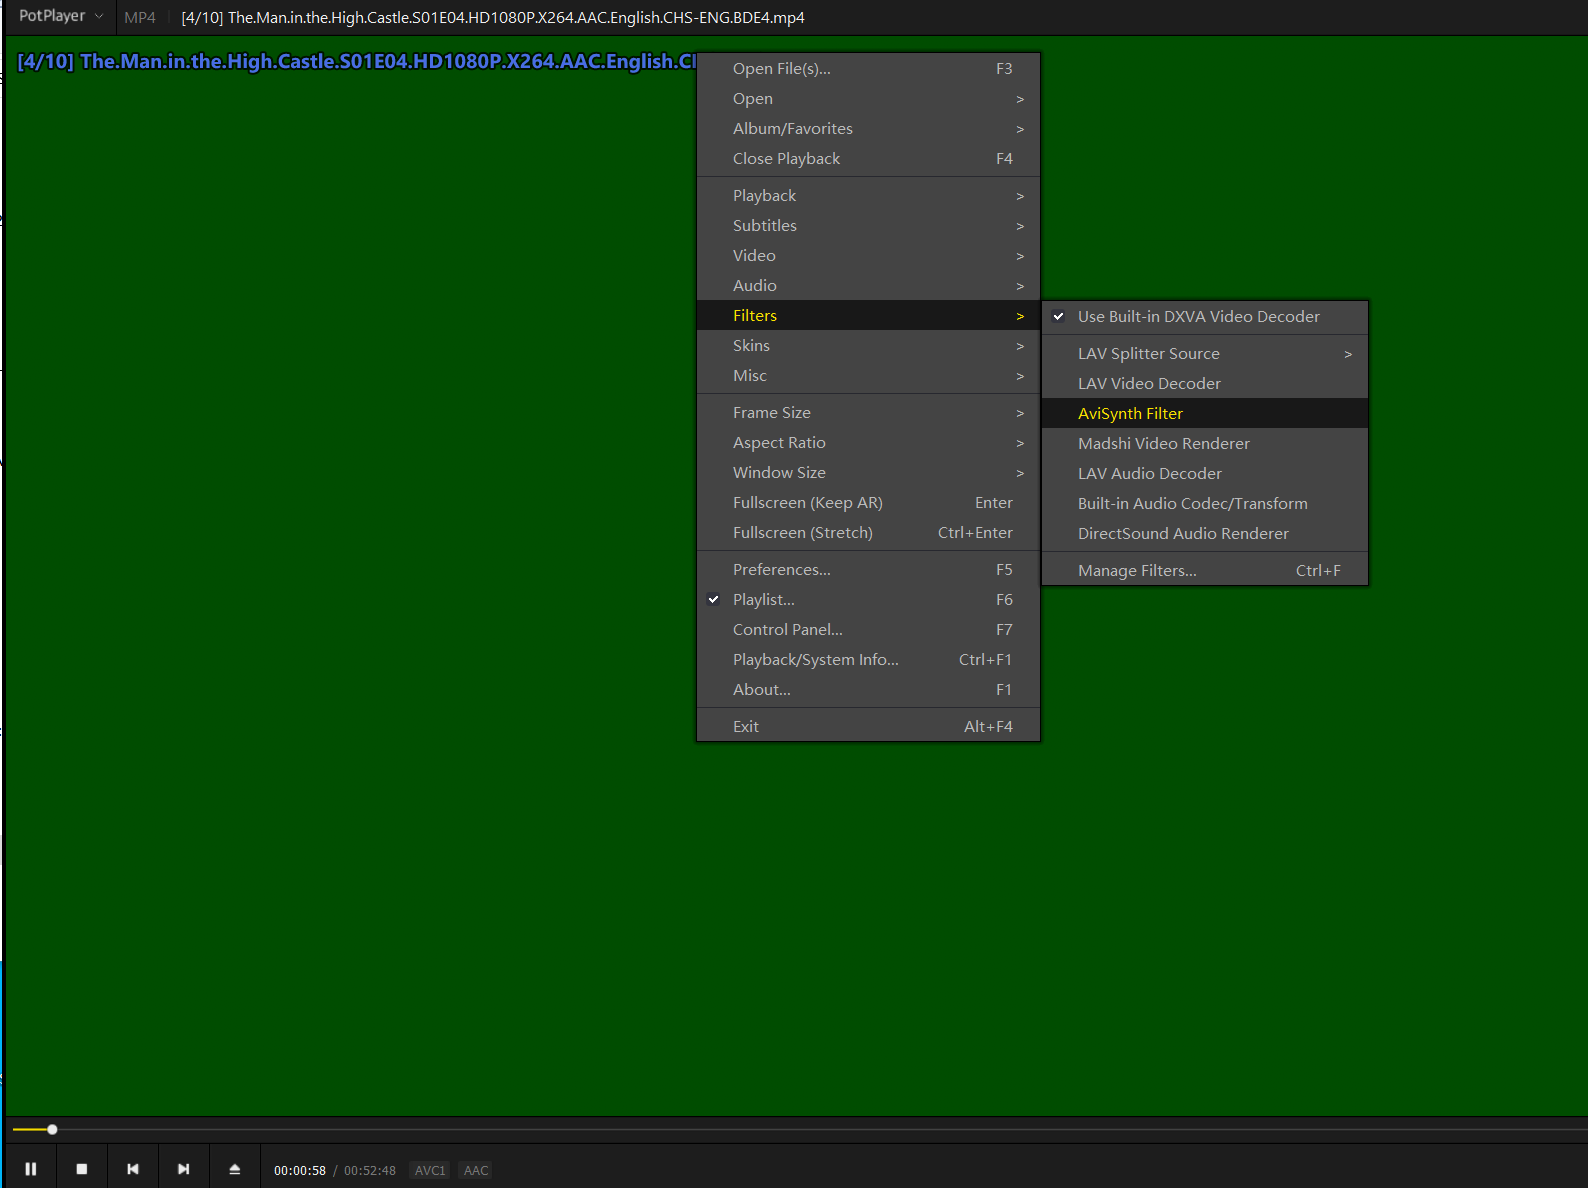Stop the video playback
The width and height of the screenshot is (1588, 1188).
click(x=82, y=1169)
